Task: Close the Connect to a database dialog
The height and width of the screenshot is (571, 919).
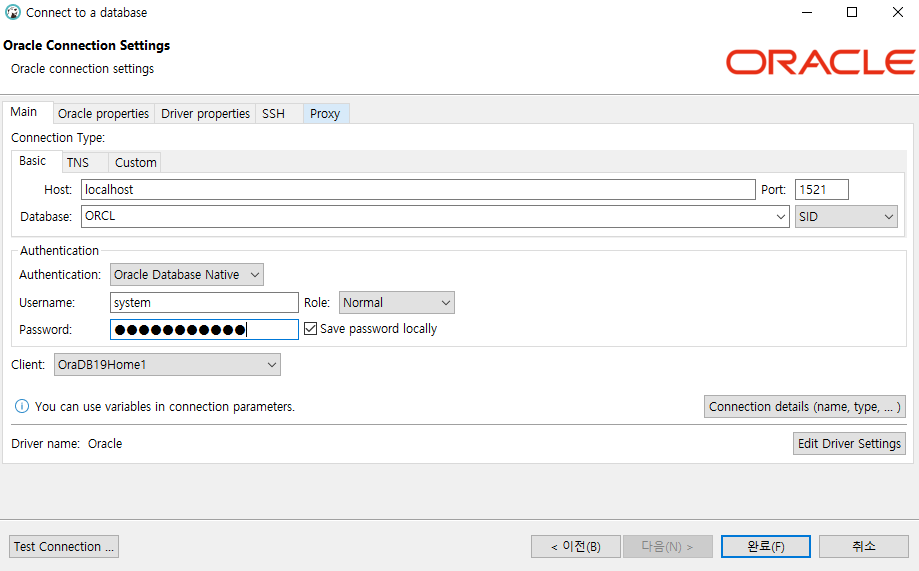Action: (x=897, y=12)
